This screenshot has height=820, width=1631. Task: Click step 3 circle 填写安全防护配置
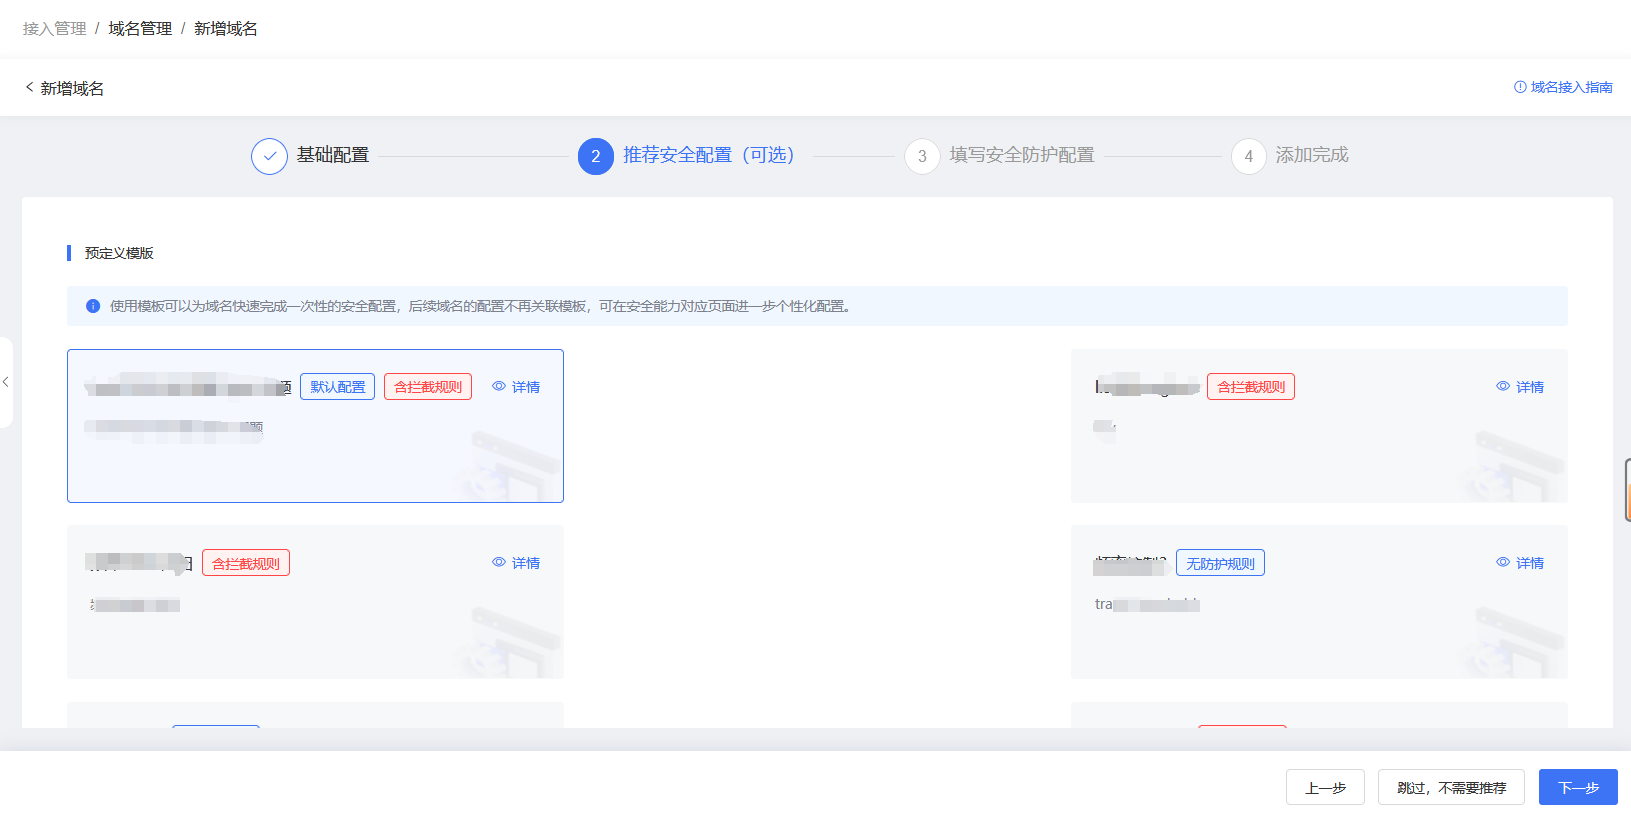(x=922, y=156)
